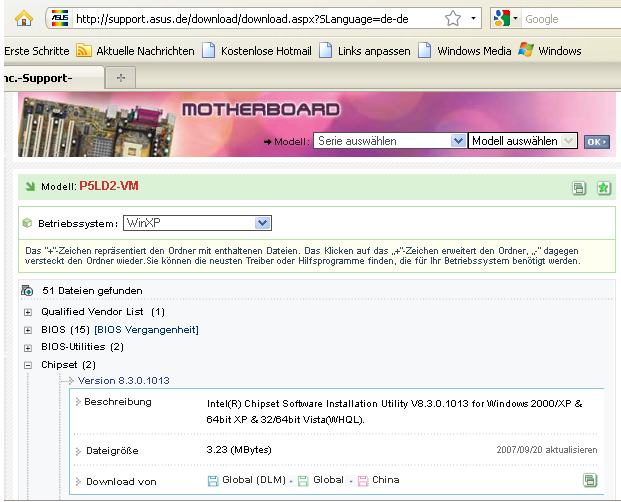Open the Erste Schritte bookmark

pyautogui.click(x=36, y=51)
